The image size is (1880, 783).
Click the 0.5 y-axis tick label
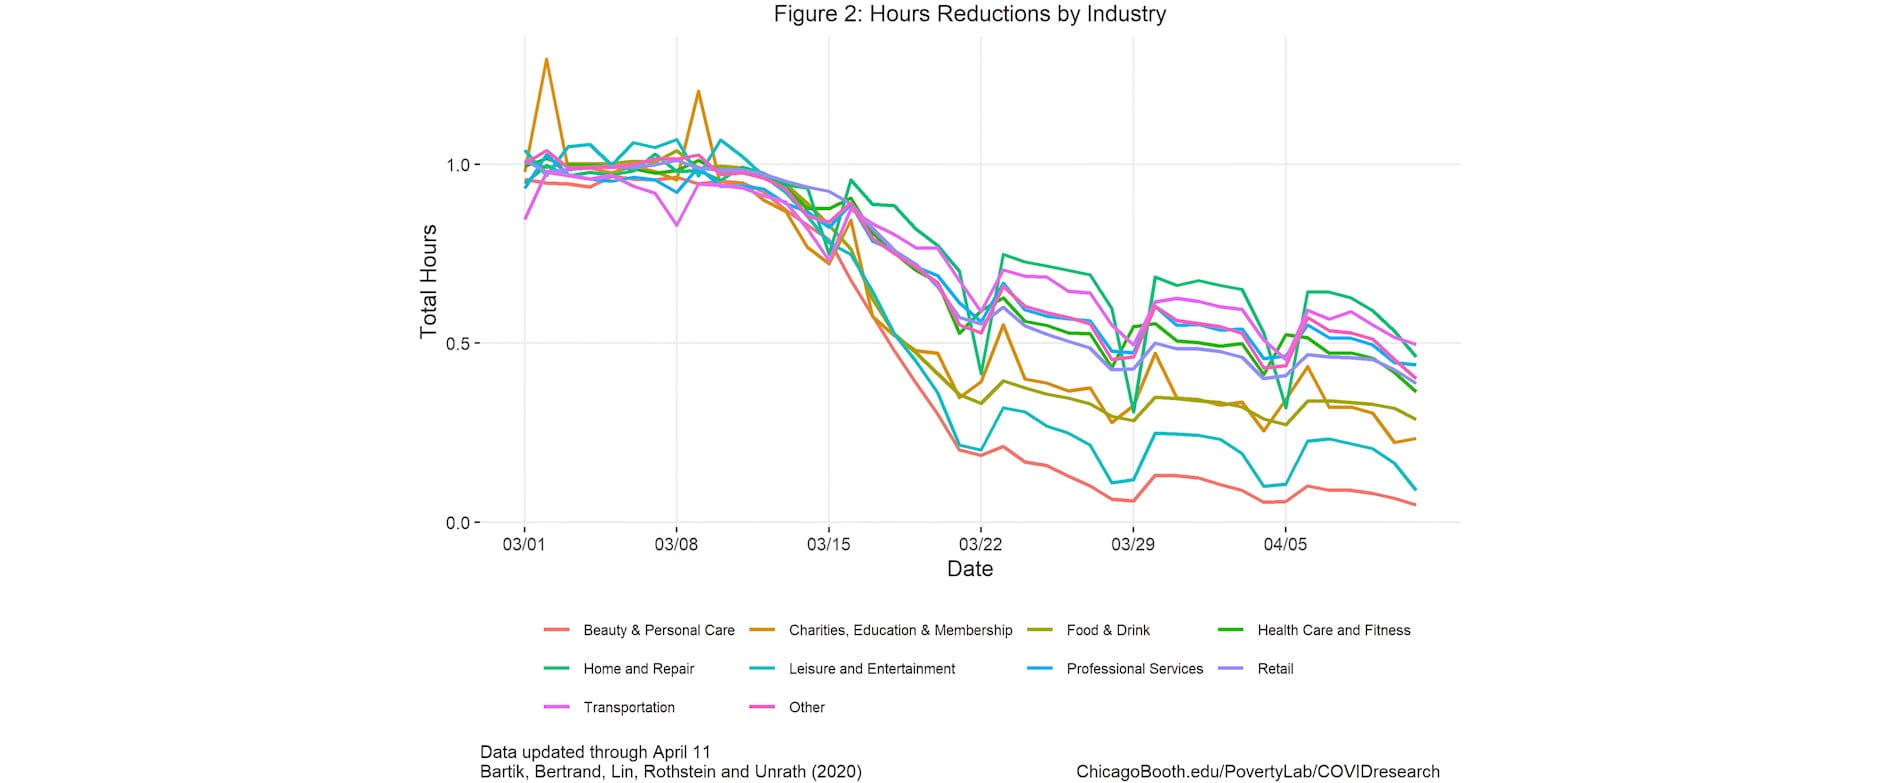(458, 343)
